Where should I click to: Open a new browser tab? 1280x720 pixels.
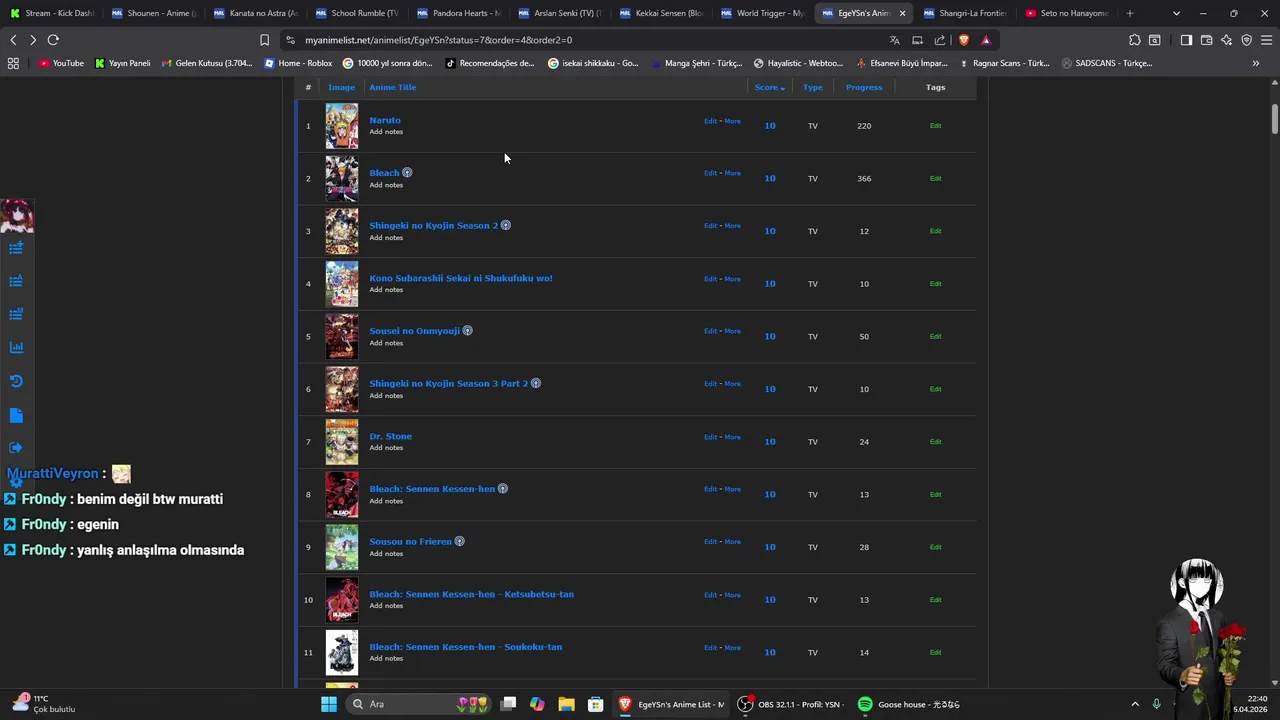1130,13
